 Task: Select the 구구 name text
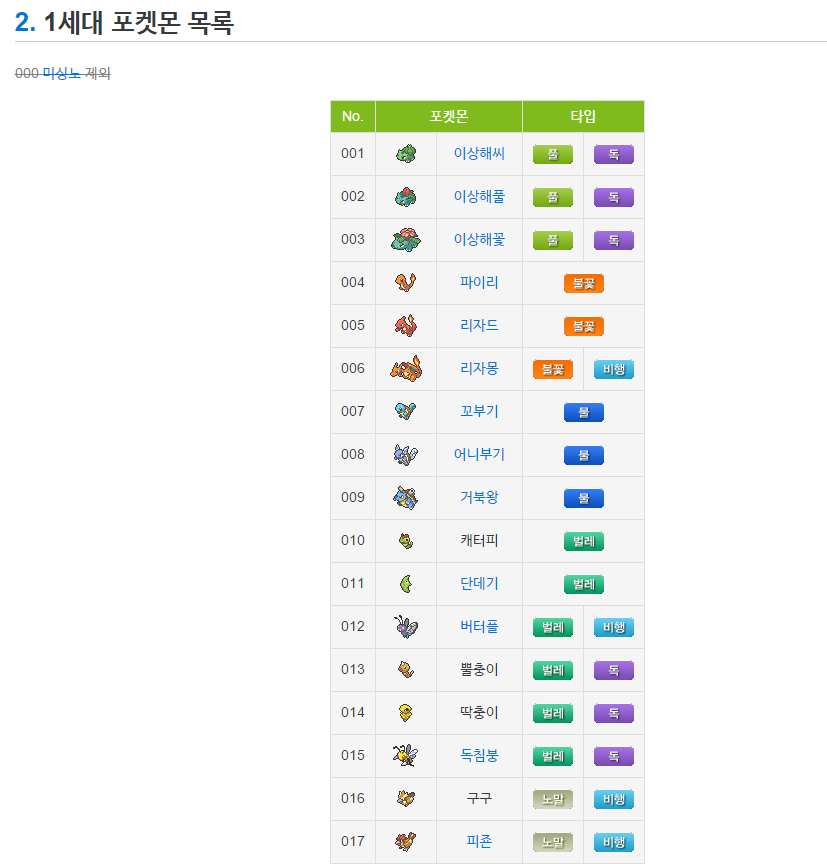click(x=479, y=798)
